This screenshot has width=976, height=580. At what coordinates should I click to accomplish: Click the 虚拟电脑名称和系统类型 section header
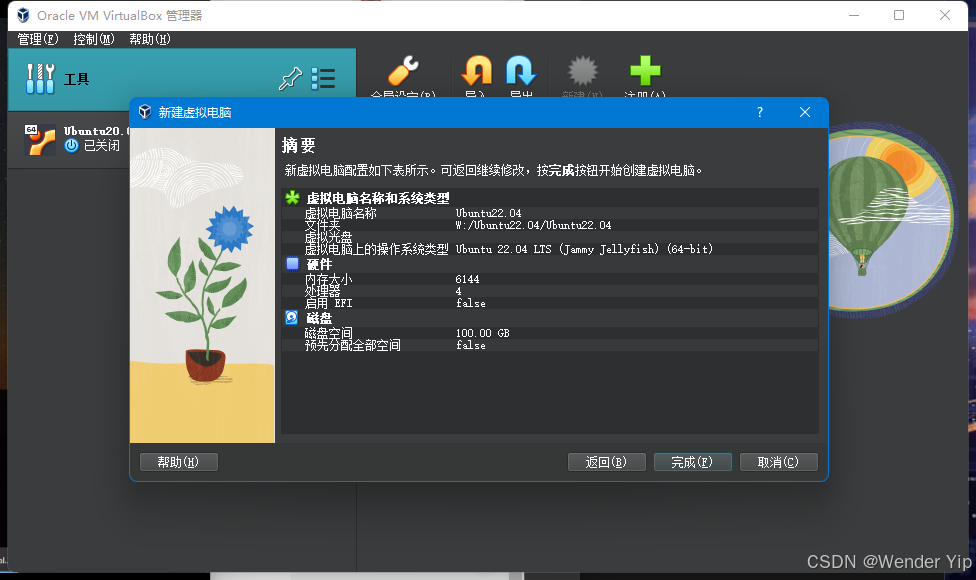point(378,198)
